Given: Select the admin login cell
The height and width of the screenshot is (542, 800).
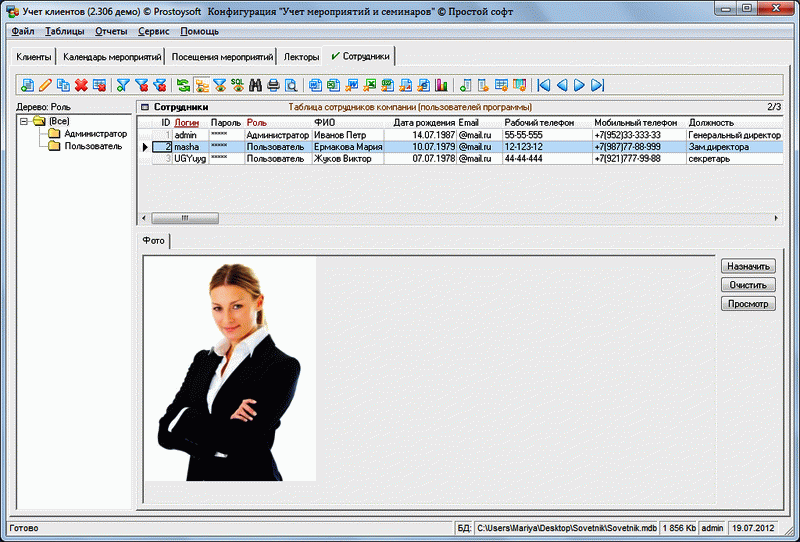Looking at the screenshot, I should [x=191, y=135].
